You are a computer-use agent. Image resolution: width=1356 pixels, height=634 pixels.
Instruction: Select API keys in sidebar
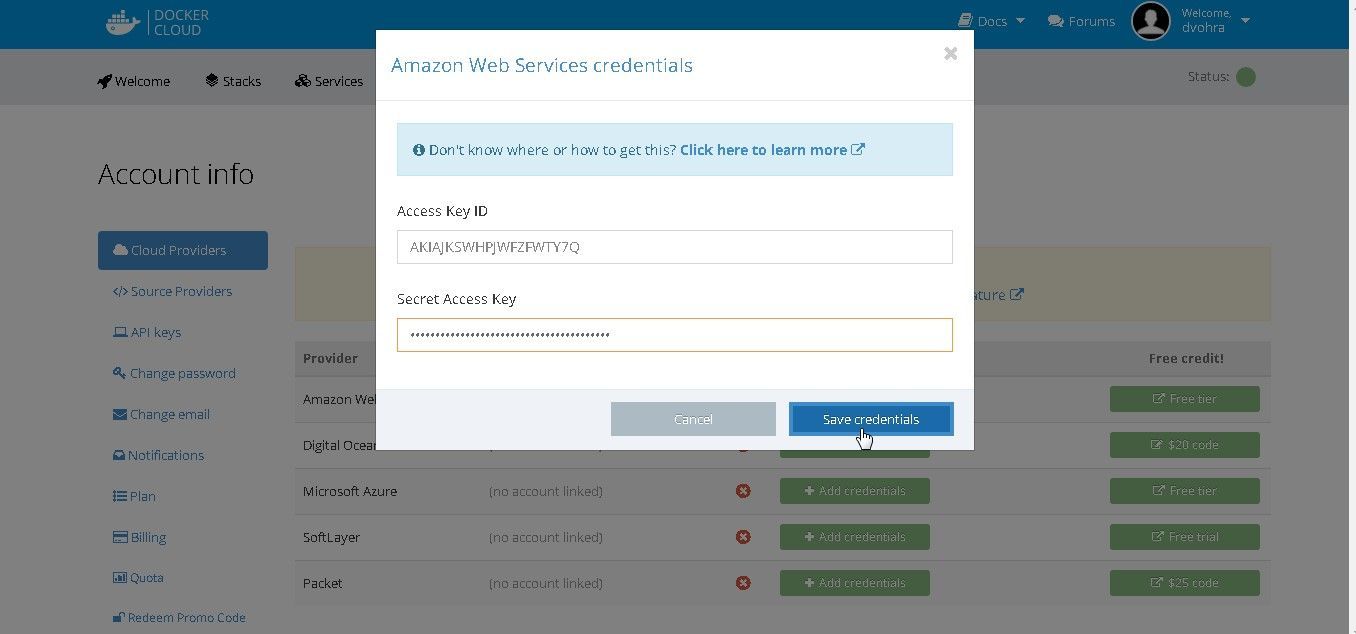(x=147, y=332)
